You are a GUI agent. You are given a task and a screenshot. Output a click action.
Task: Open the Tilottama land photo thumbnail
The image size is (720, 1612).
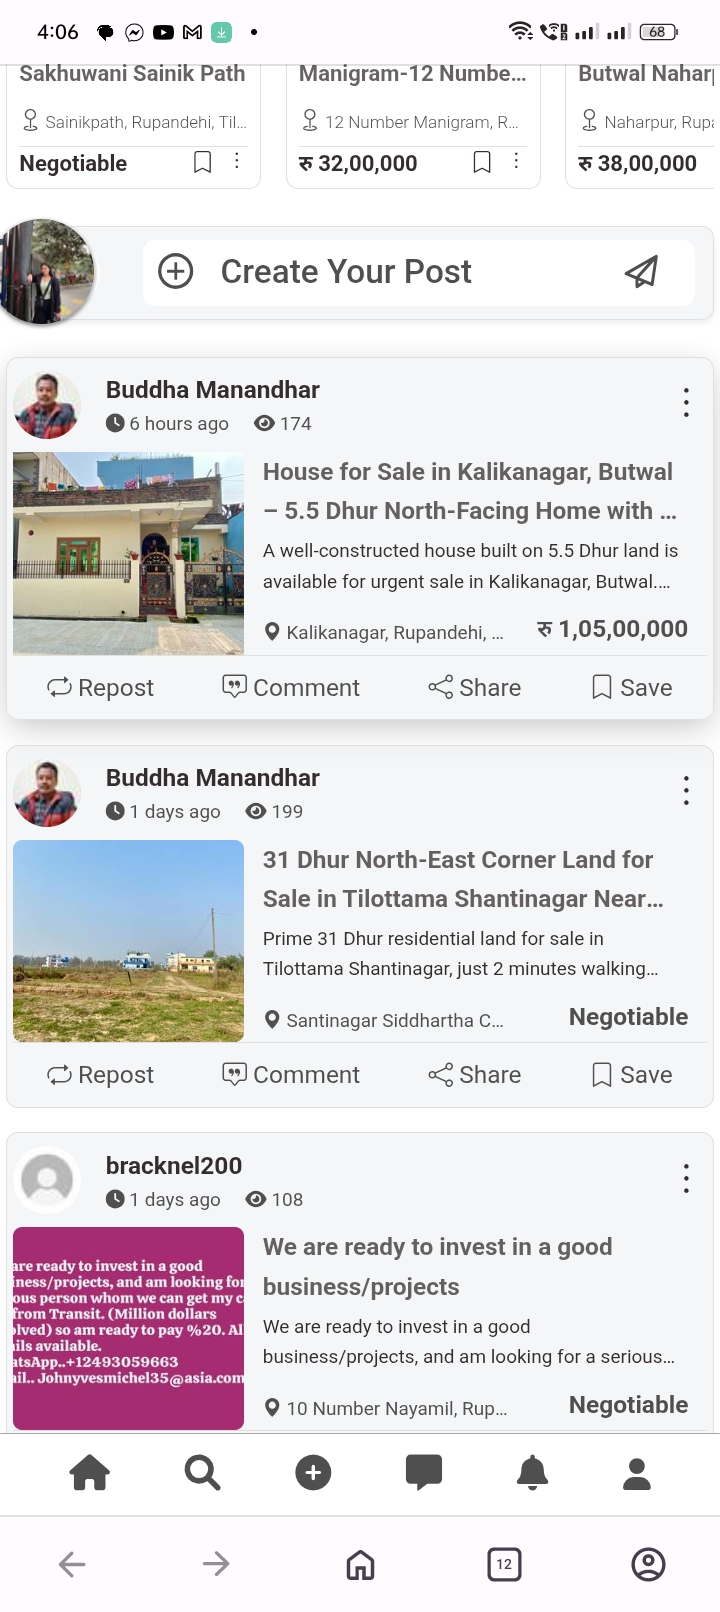click(128, 941)
